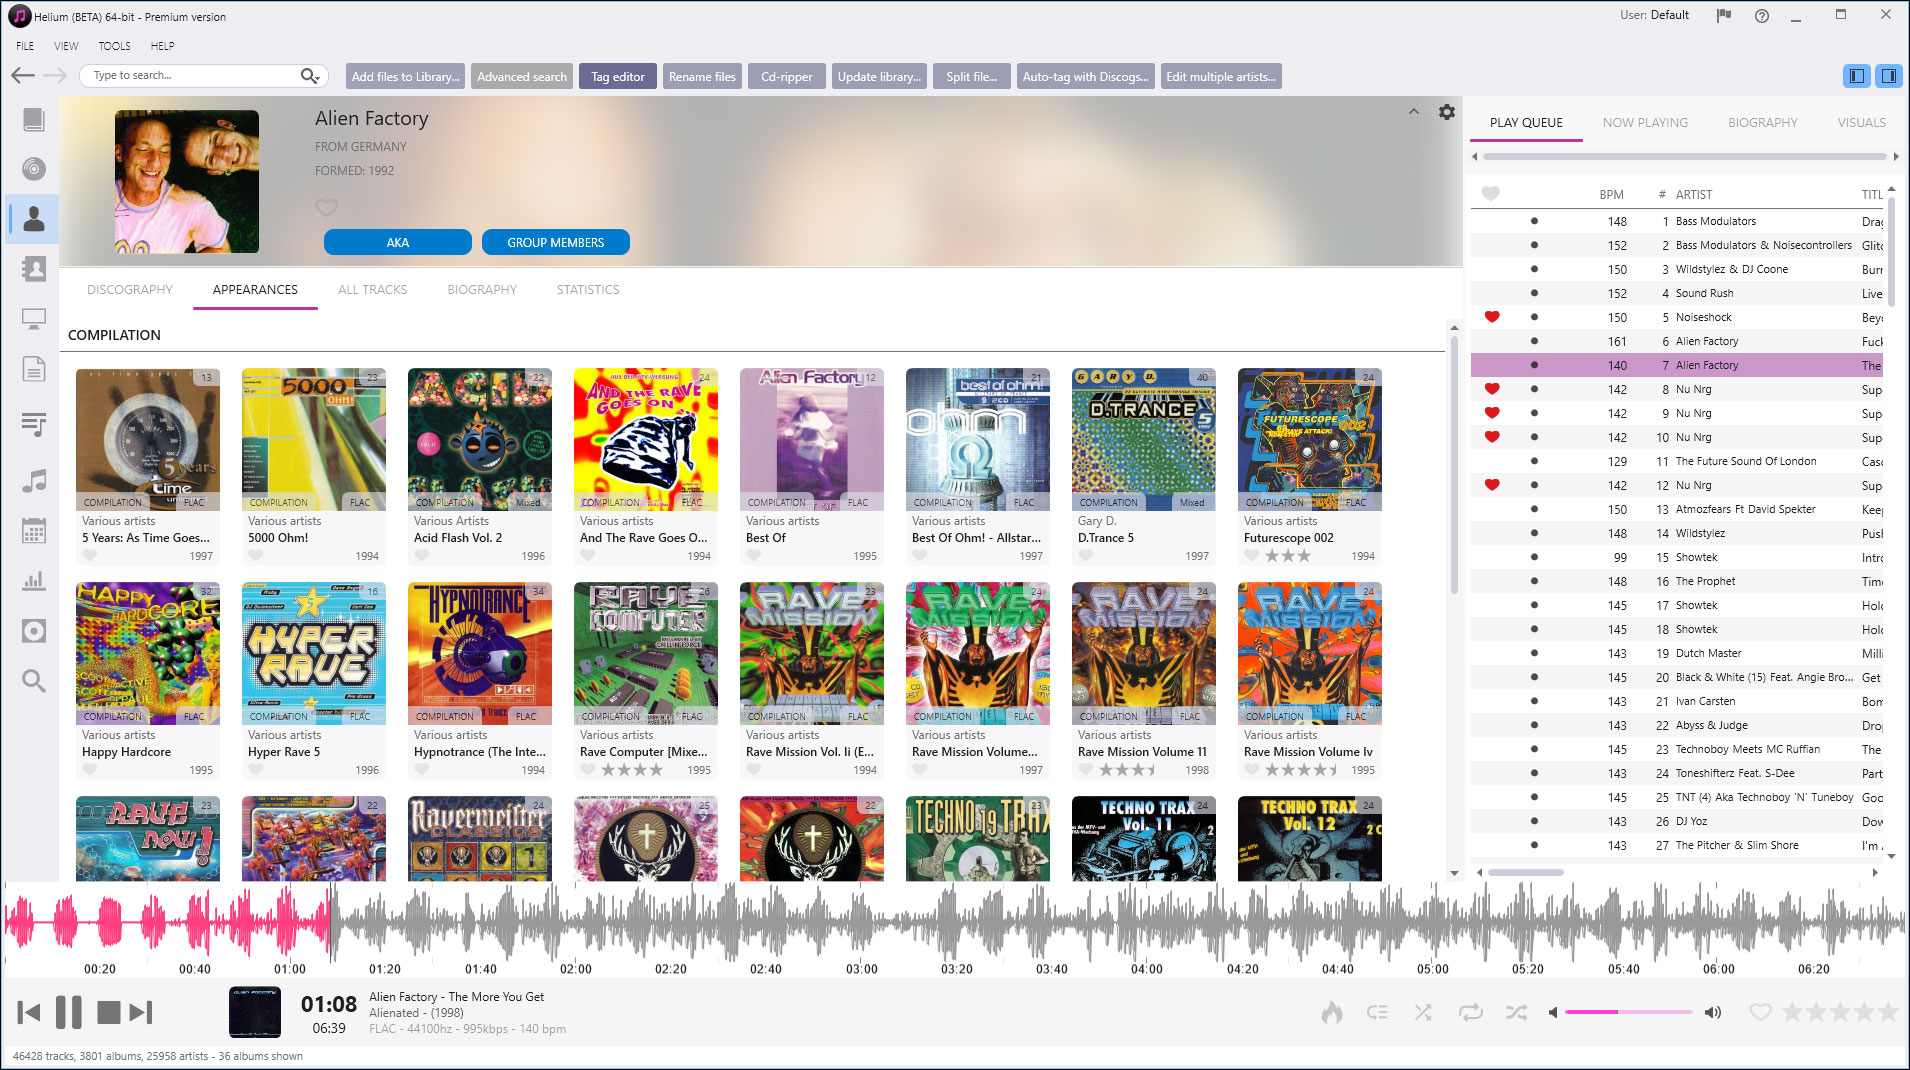This screenshot has width=1910, height=1070.
Task: Open the albums disc icon in the sidebar
Action: (33, 169)
